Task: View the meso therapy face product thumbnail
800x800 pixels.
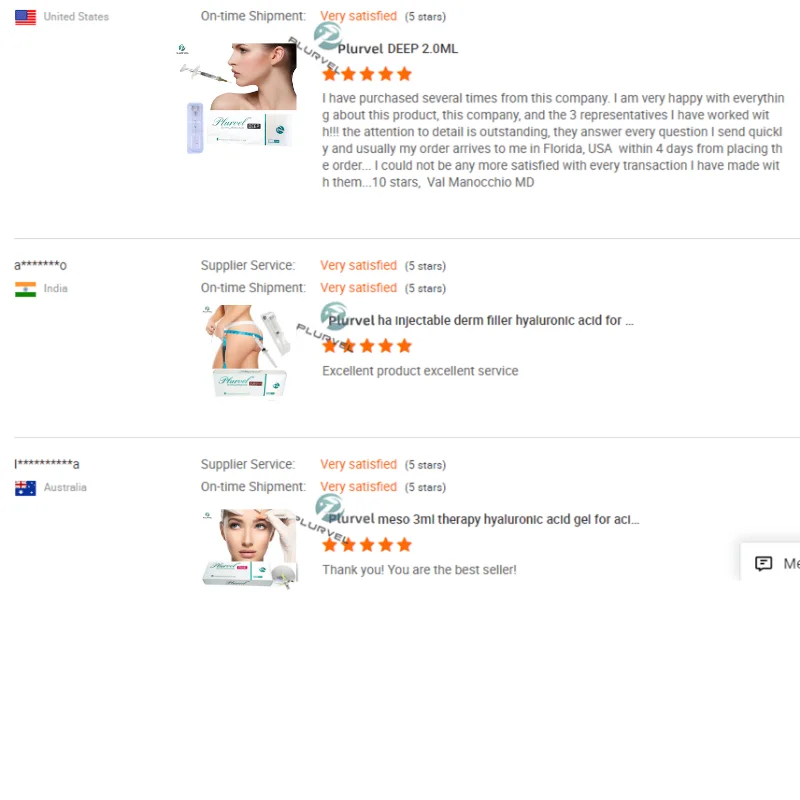Action: click(249, 549)
